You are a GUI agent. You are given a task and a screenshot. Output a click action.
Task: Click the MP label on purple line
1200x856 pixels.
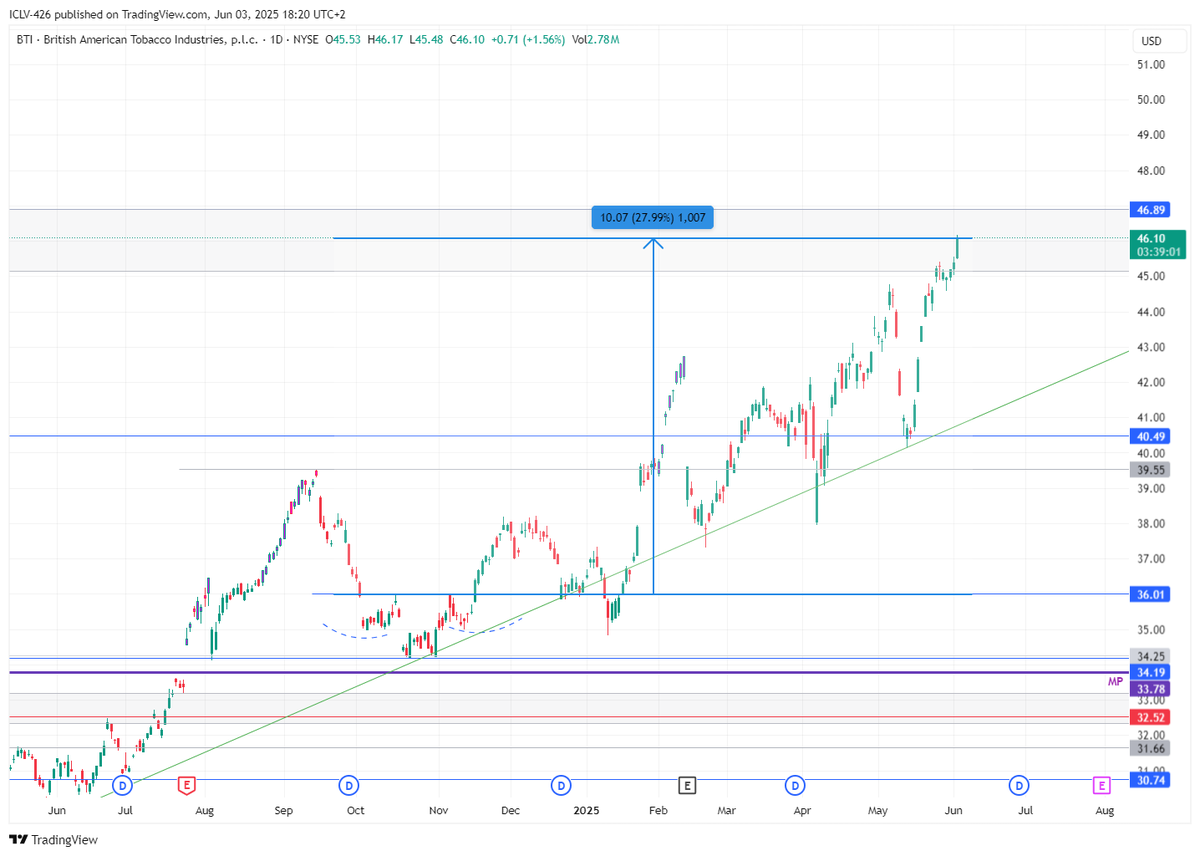[1115, 681]
